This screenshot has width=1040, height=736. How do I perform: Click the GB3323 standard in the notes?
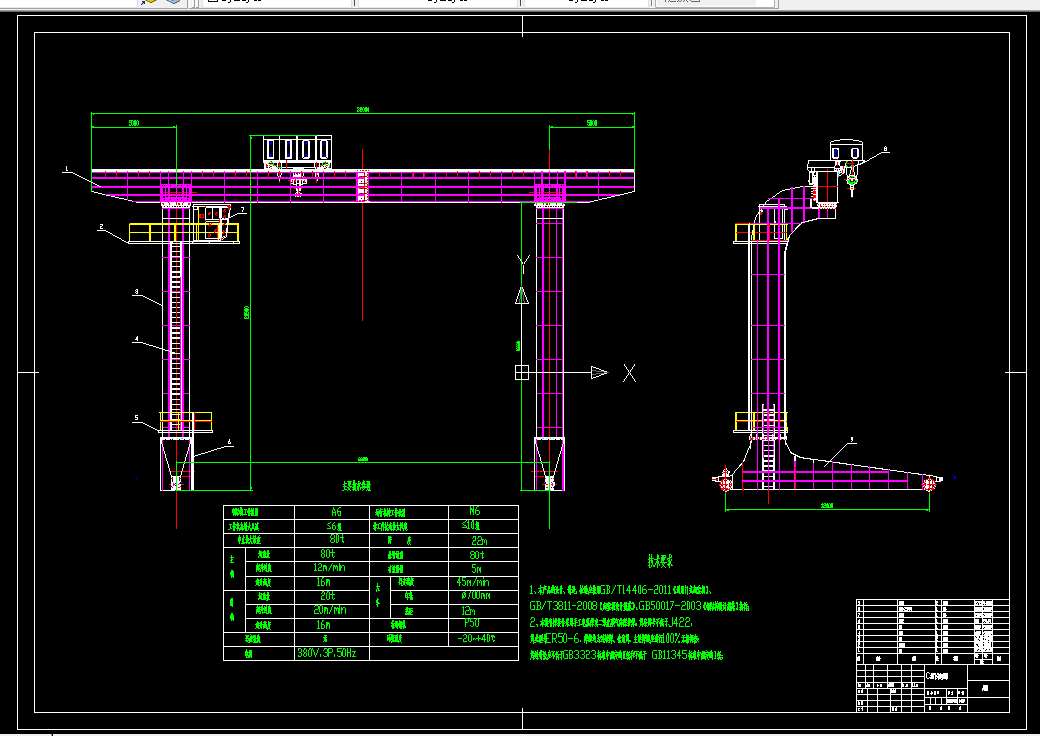coord(580,655)
